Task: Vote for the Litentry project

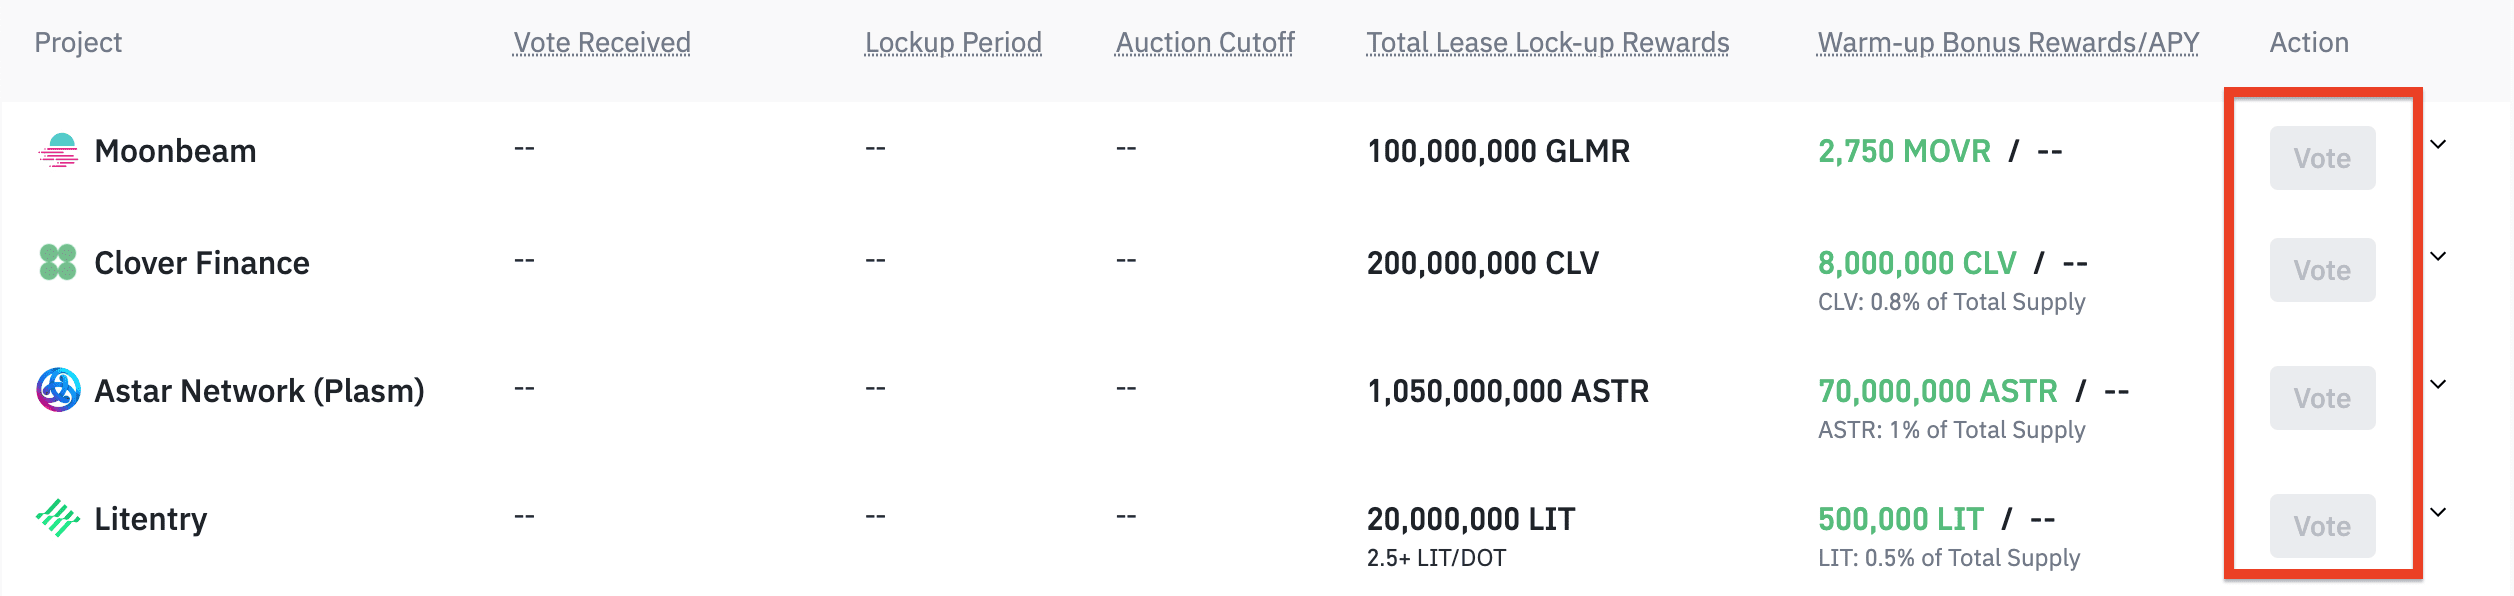Action: tap(2322, 526)
